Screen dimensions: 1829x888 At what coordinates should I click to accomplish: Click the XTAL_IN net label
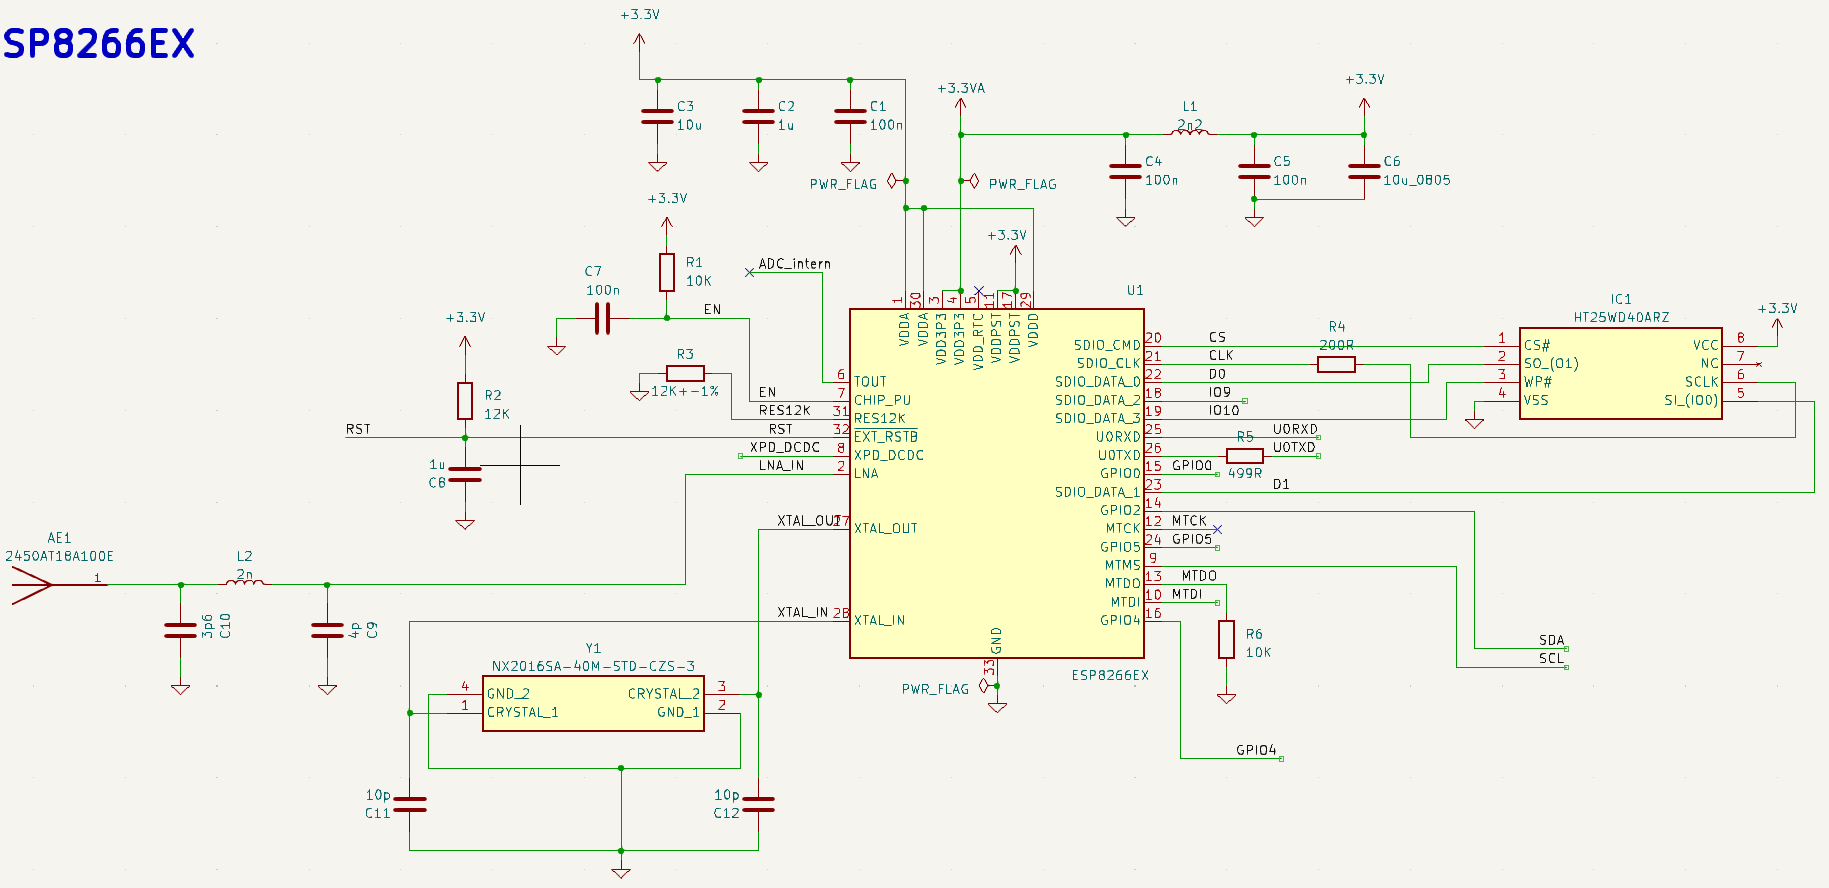pyautogui.click(x=803, y=612)
